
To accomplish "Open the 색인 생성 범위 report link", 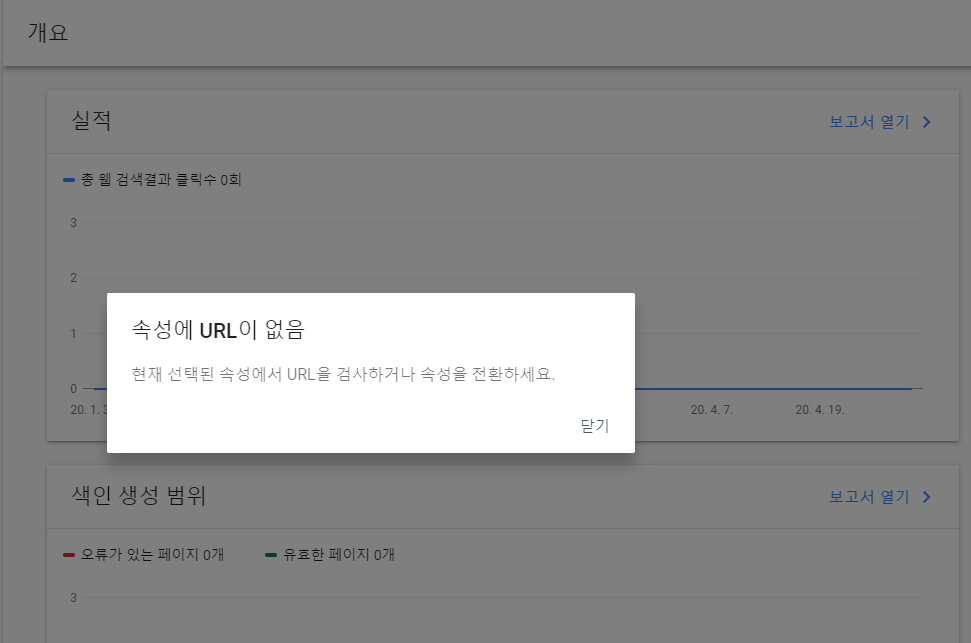I will (x=869, y=497).
